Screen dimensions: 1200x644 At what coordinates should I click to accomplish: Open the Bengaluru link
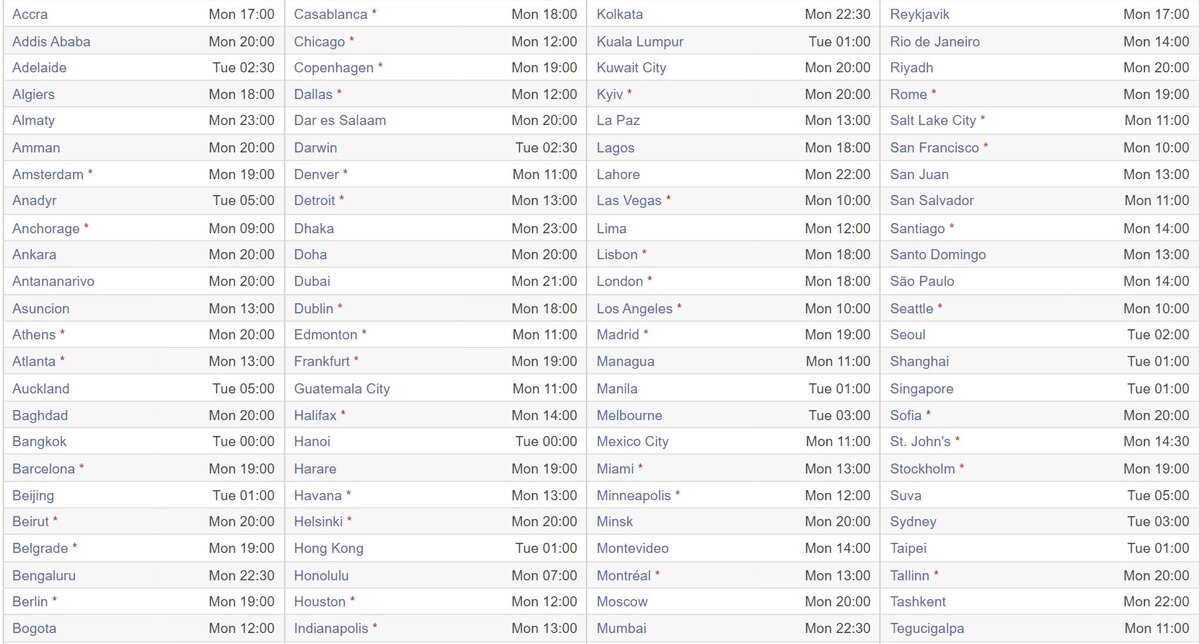click(x=44, y=575)
